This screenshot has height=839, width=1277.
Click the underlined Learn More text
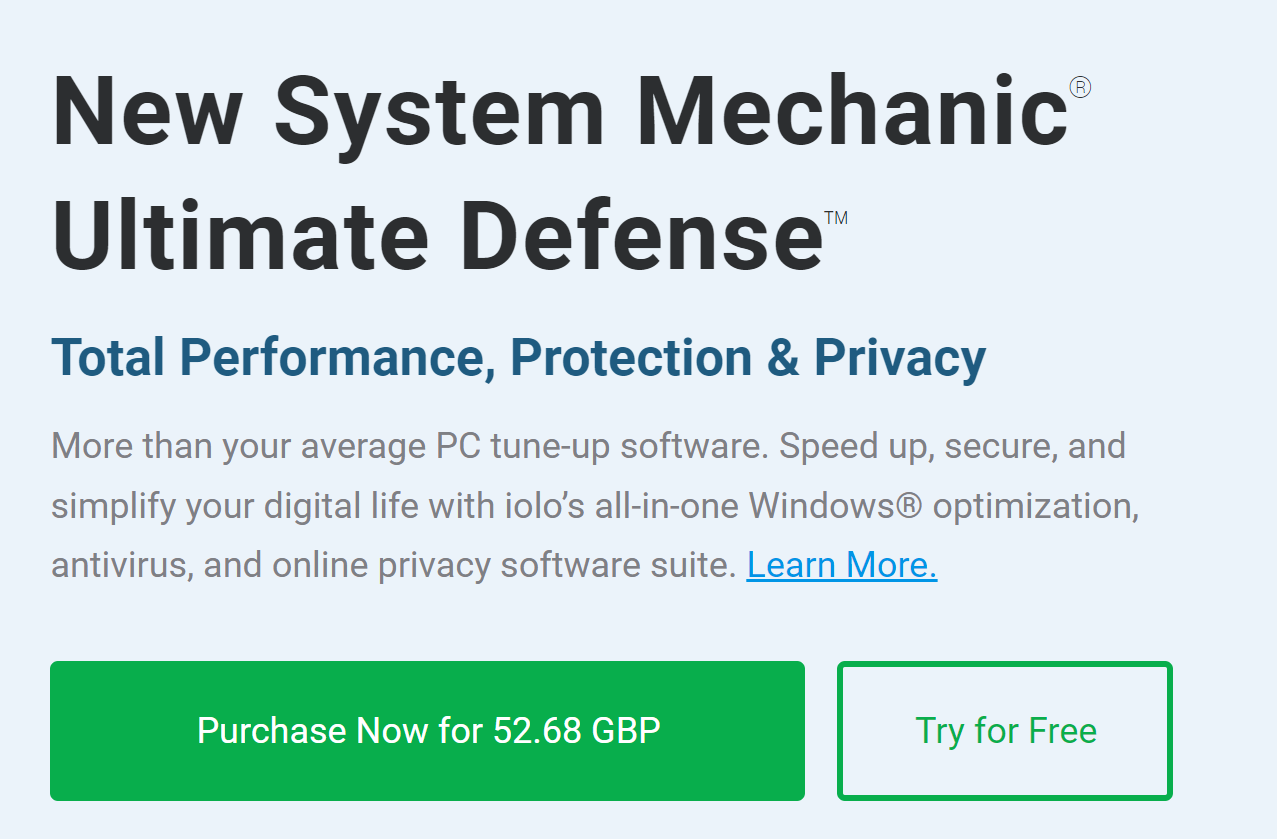[x=841, y=564]
